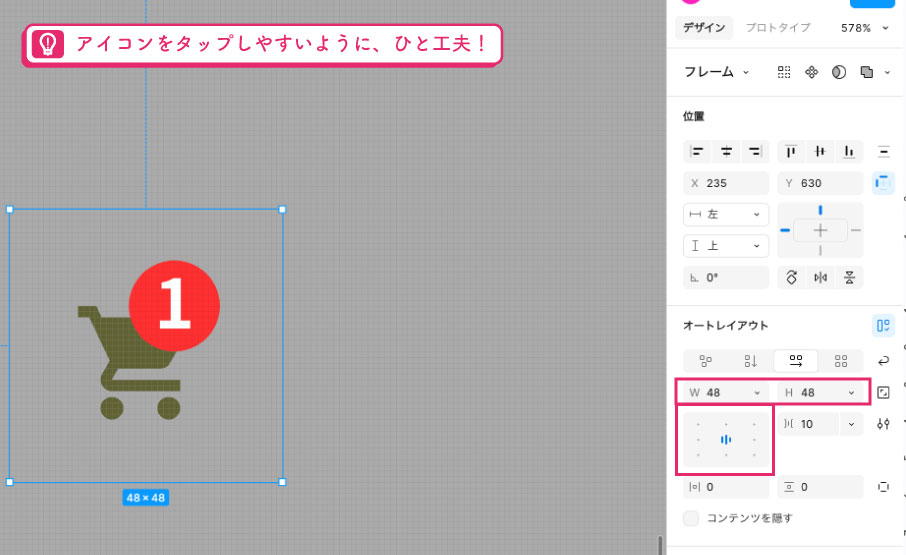The height and width of the screenshot is (555, 906).
Task: Click the X position field 235
Action: [726, 183]
